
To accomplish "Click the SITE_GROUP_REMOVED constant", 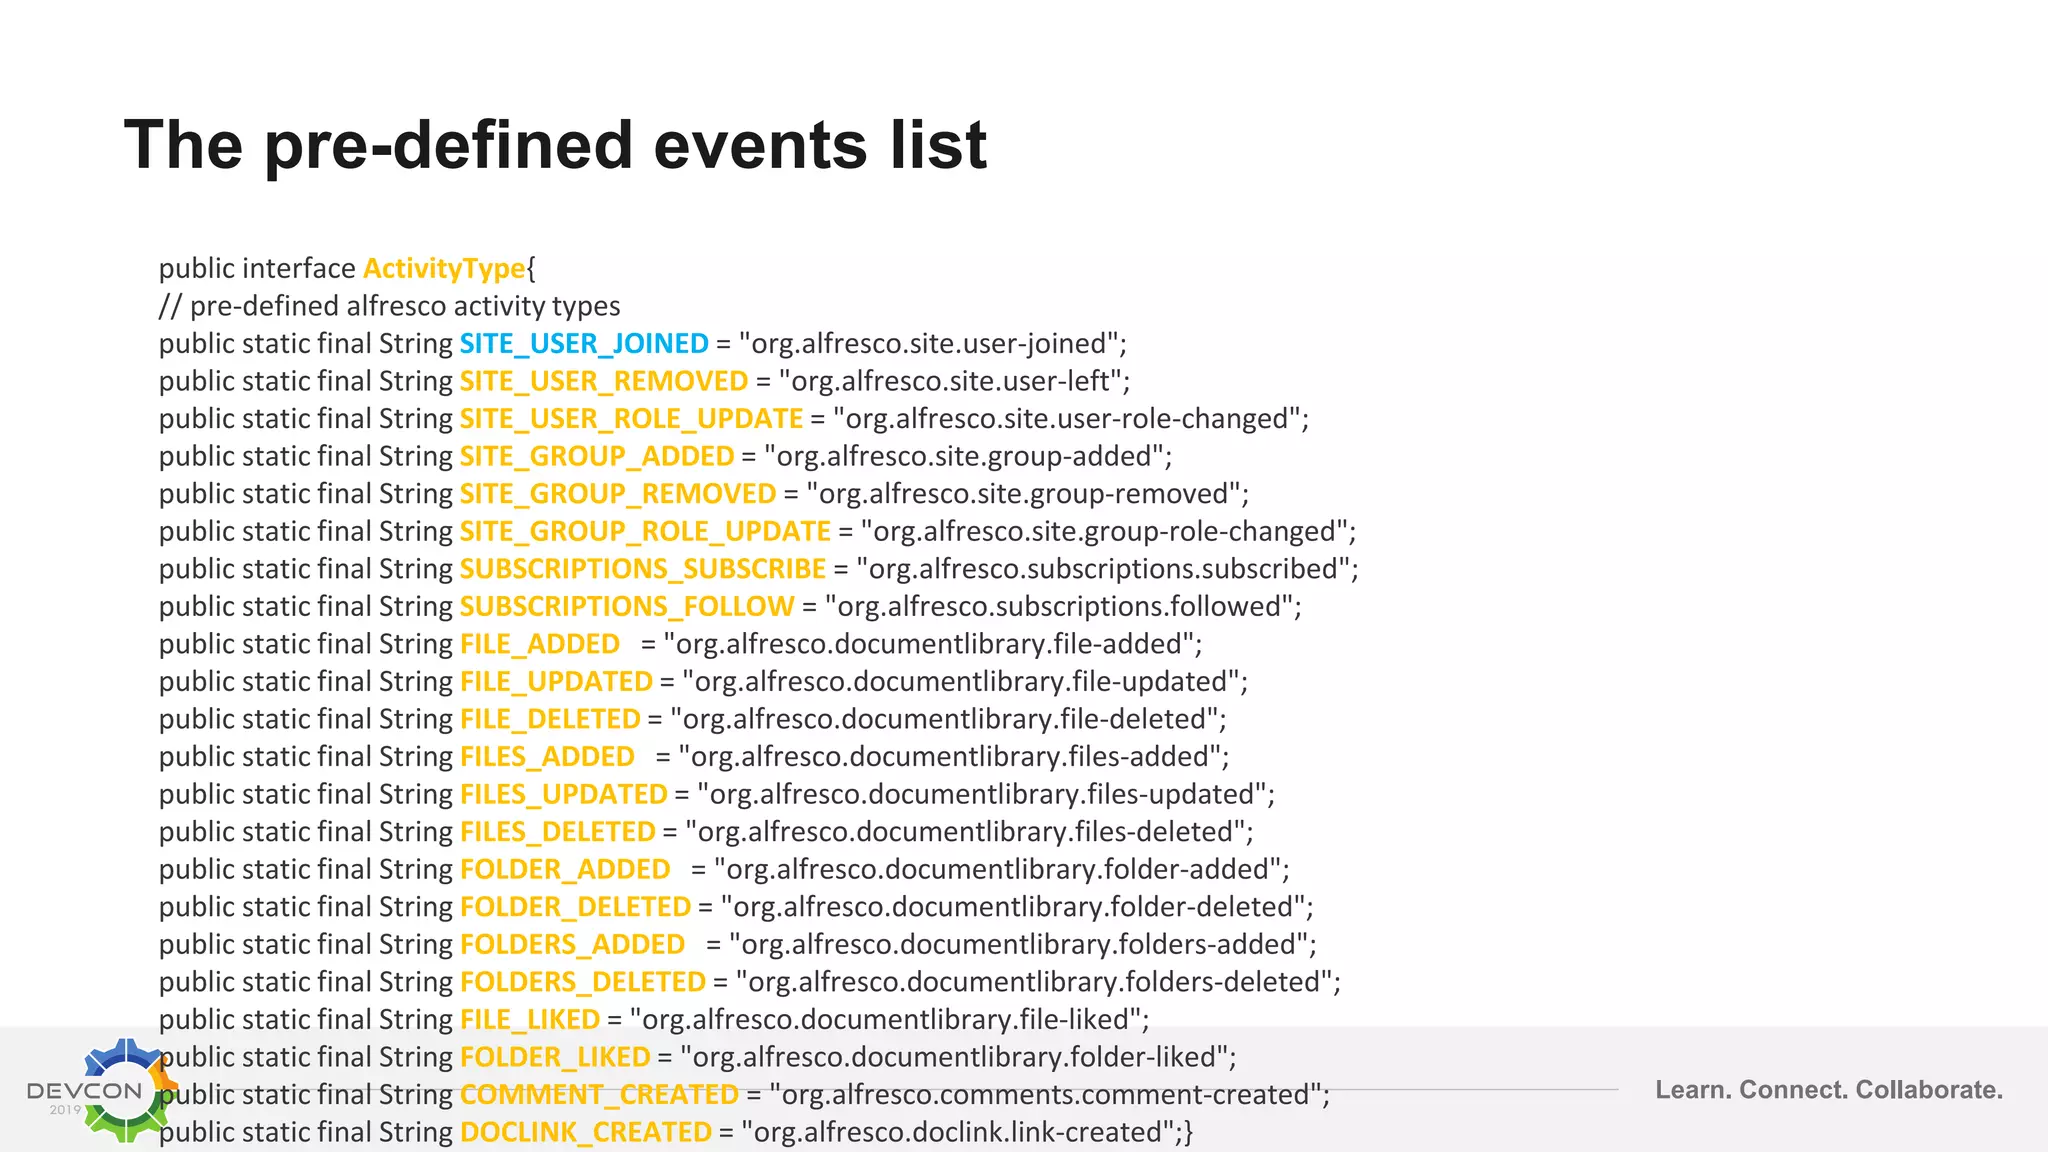I will point(618,494).
